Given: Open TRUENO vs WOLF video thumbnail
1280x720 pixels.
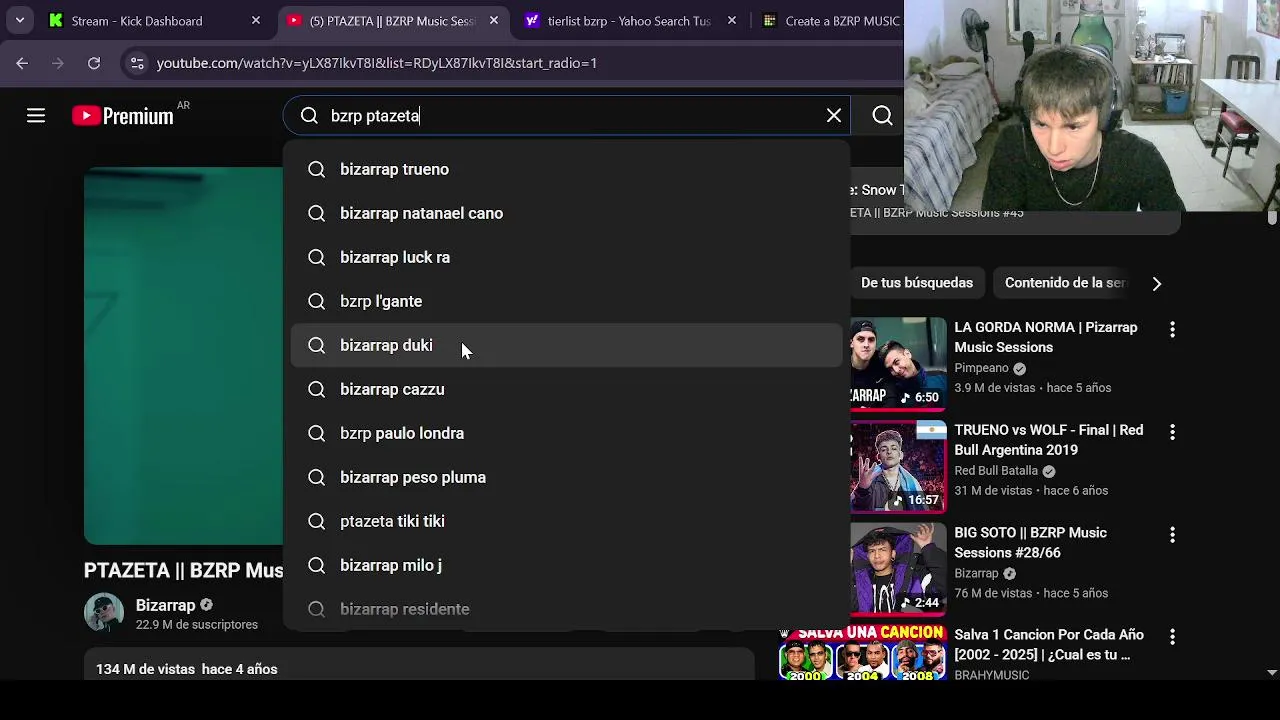Looking at the screenshot, I should coord(898,467).
